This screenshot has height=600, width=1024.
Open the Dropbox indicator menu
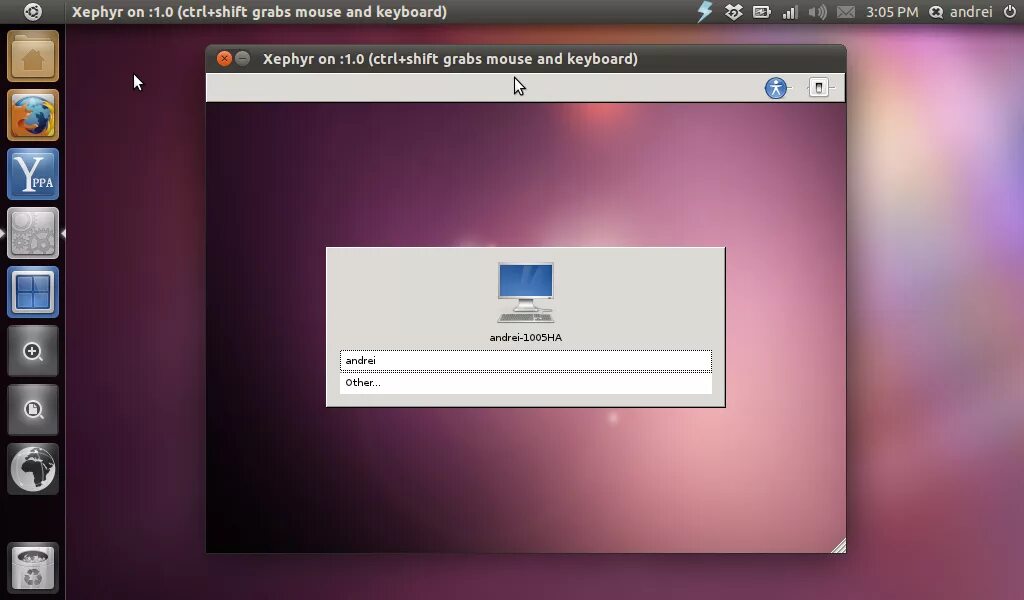coord(733,12)
